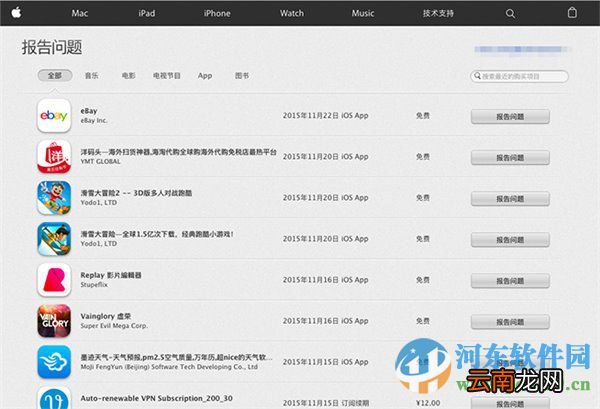The height and width of the screenshot is (409, 600).
Task: Click the 滑雪大冒险 全球1.5亿次下载 app icon
Action: (54, 239)
